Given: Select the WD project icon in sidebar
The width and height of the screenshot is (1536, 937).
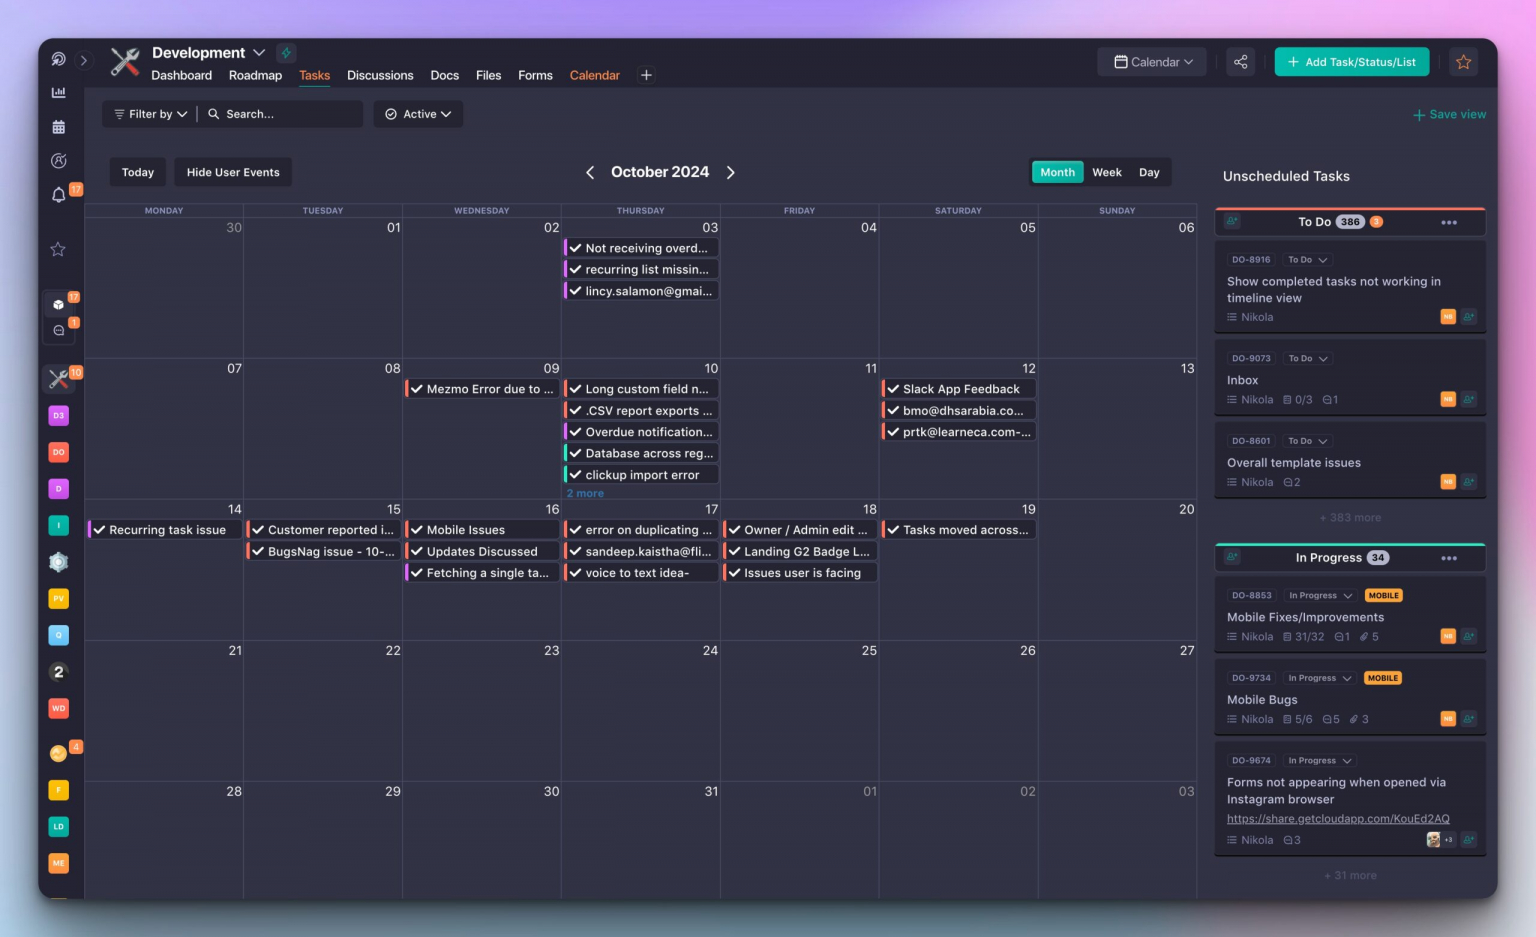Looking at the screenshot, I should (59, 708).
